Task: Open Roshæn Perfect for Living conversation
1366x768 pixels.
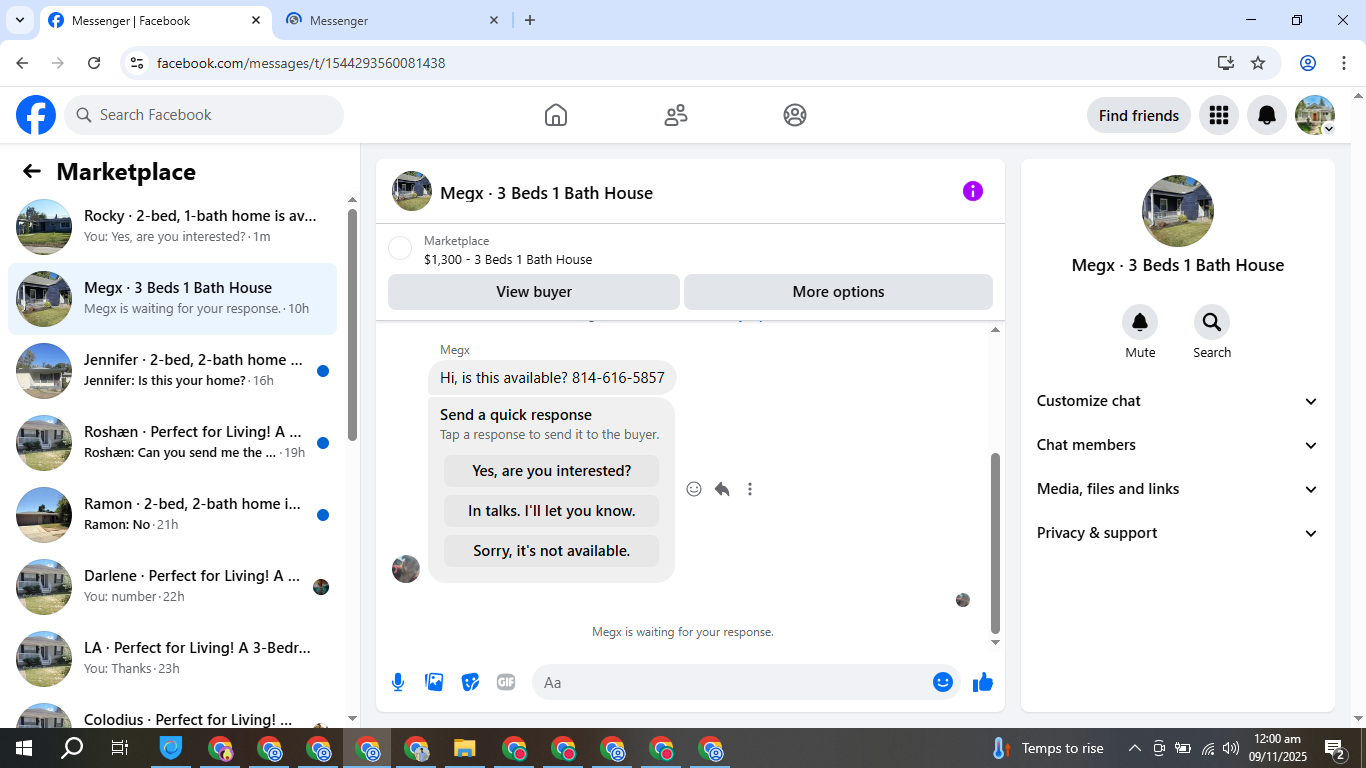Action: 172,443
